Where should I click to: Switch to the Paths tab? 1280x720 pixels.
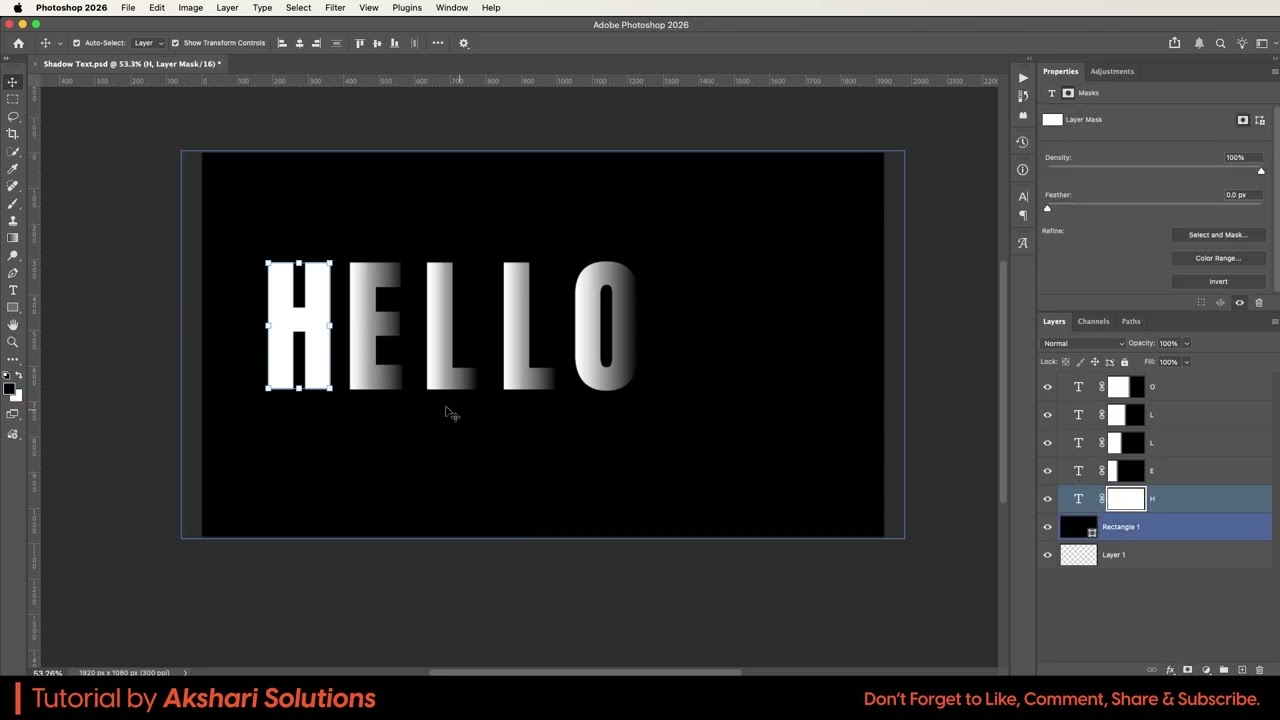tap(1131, 322)
